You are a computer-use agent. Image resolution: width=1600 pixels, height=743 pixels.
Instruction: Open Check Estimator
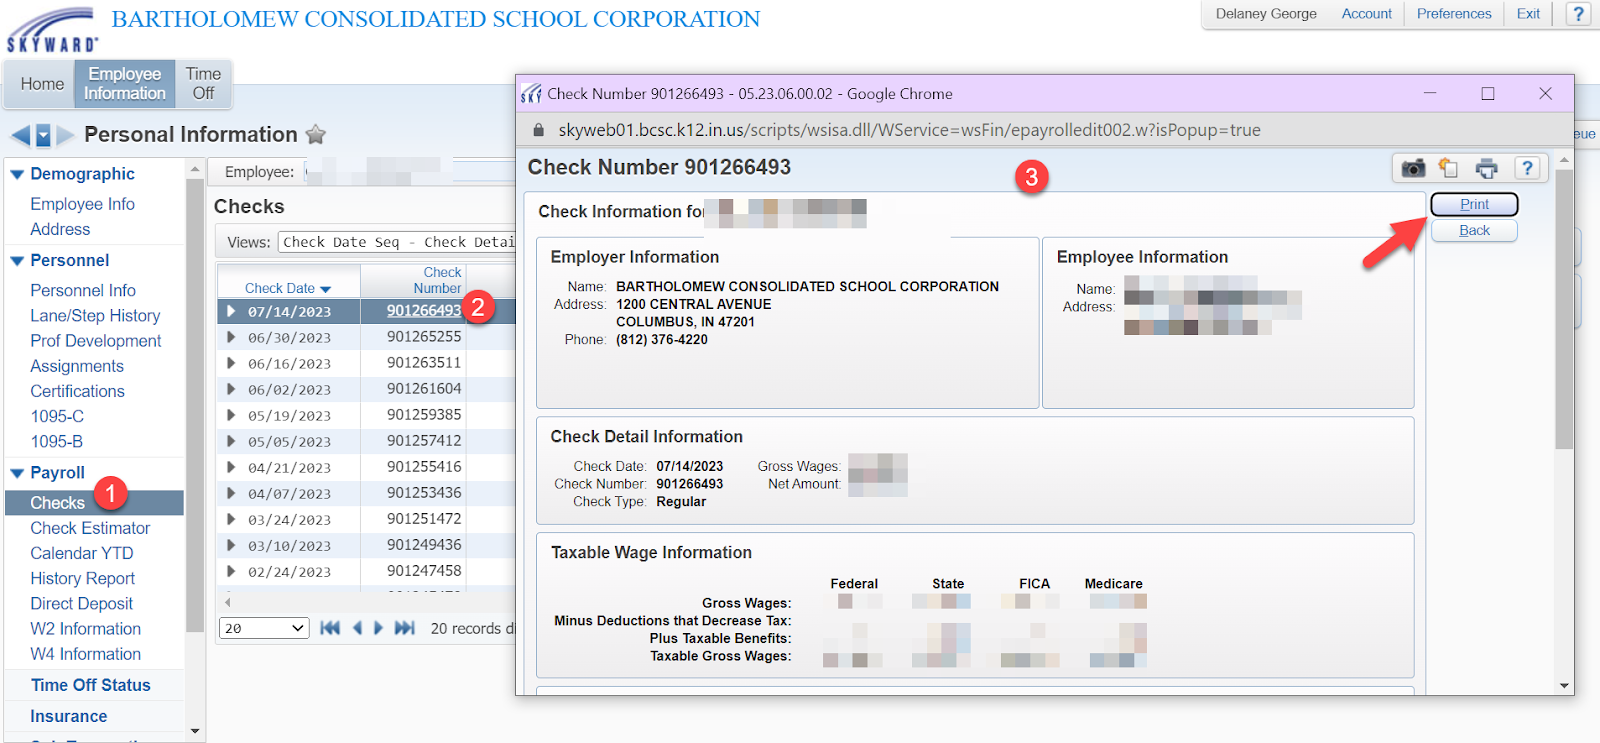point(90,528)
